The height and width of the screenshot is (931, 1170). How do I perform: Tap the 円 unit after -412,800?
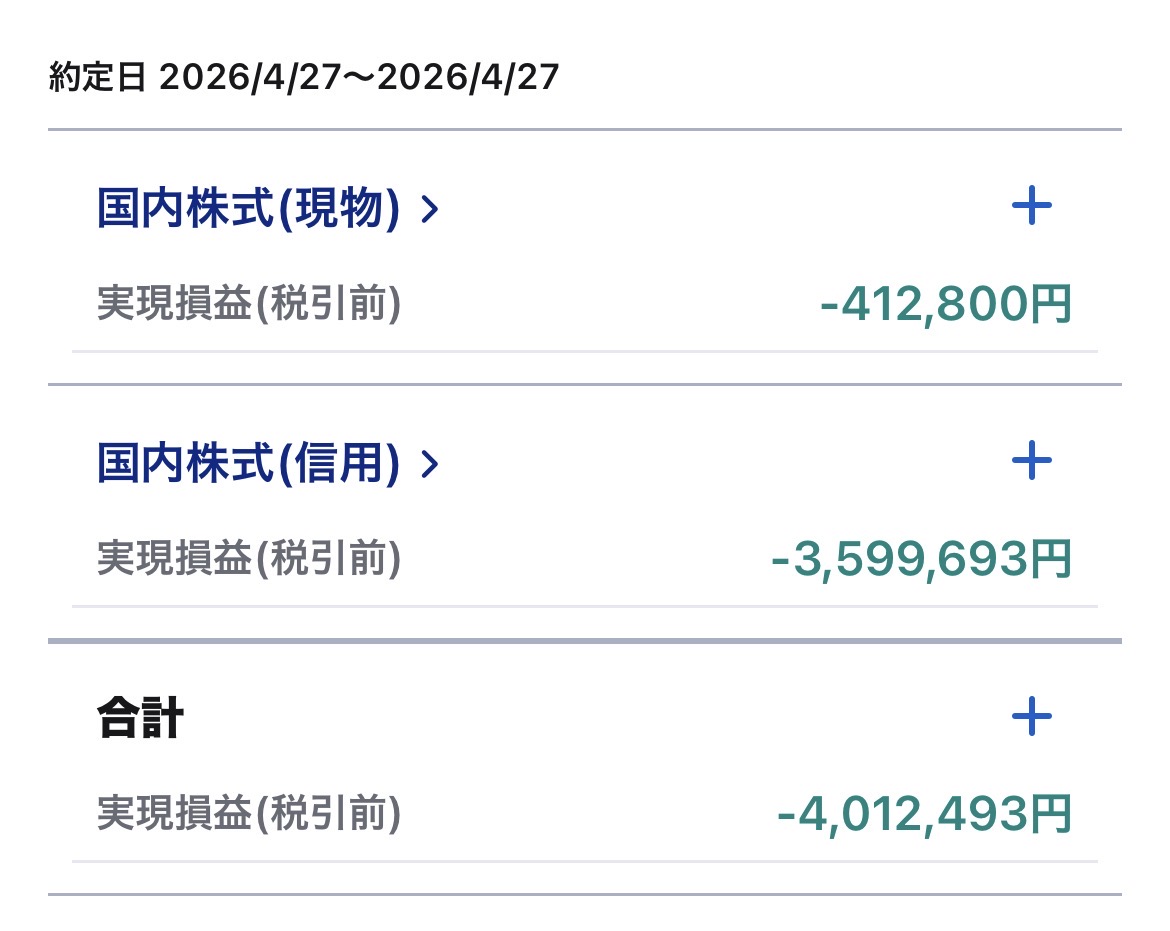(1049, 304)
